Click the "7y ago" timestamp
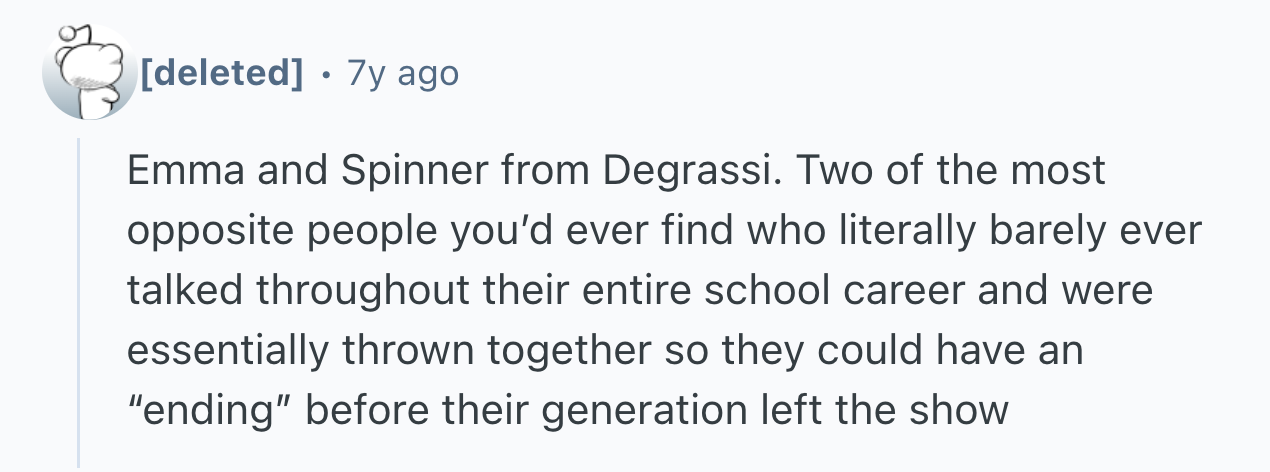Image resolution: width=1270 pixels, height=472 pixels. click(x=402, y=72)
